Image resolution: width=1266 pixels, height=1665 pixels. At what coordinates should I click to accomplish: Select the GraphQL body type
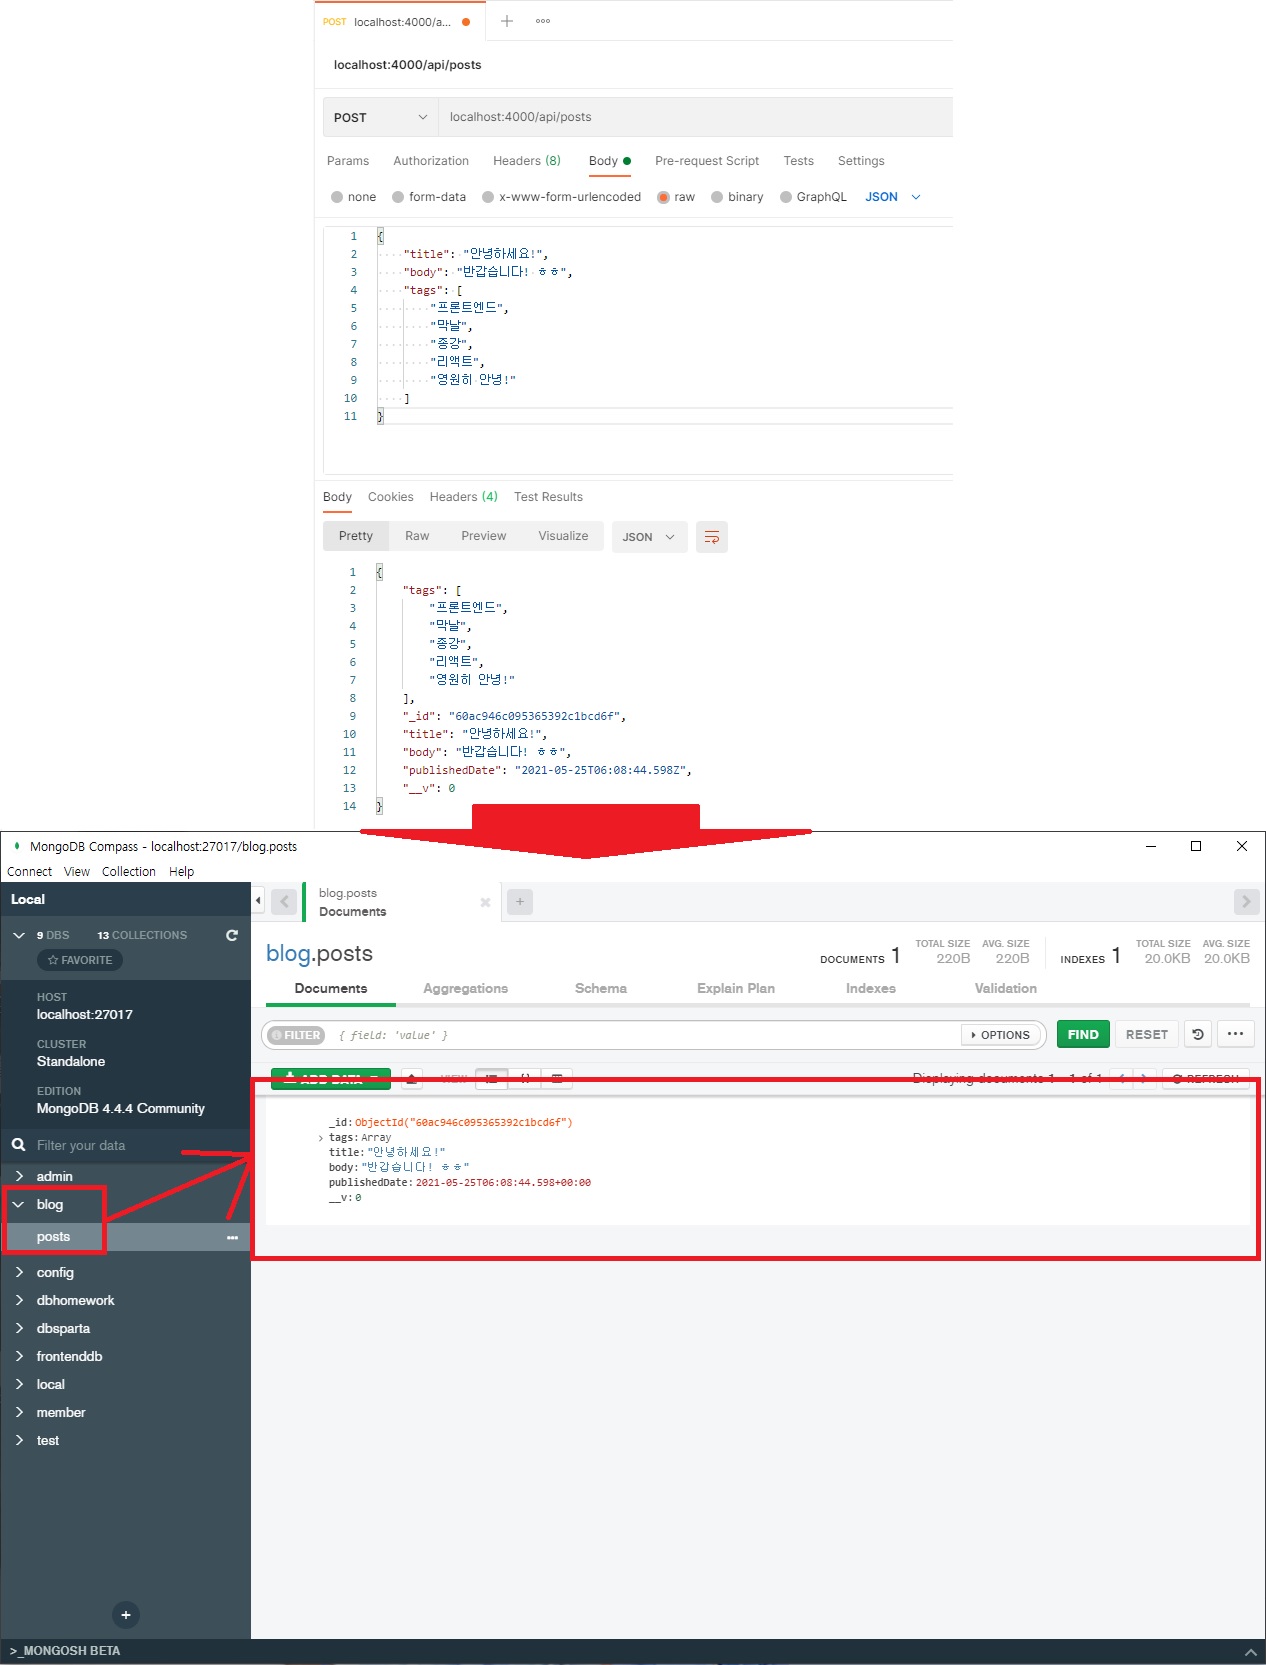tap(813, 197)
